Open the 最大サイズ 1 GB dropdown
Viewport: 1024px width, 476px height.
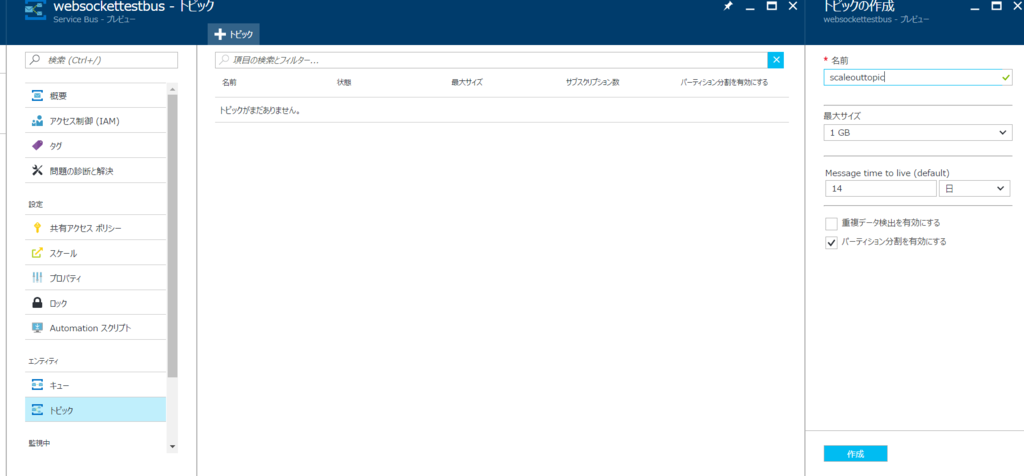[x=918, y=133]
